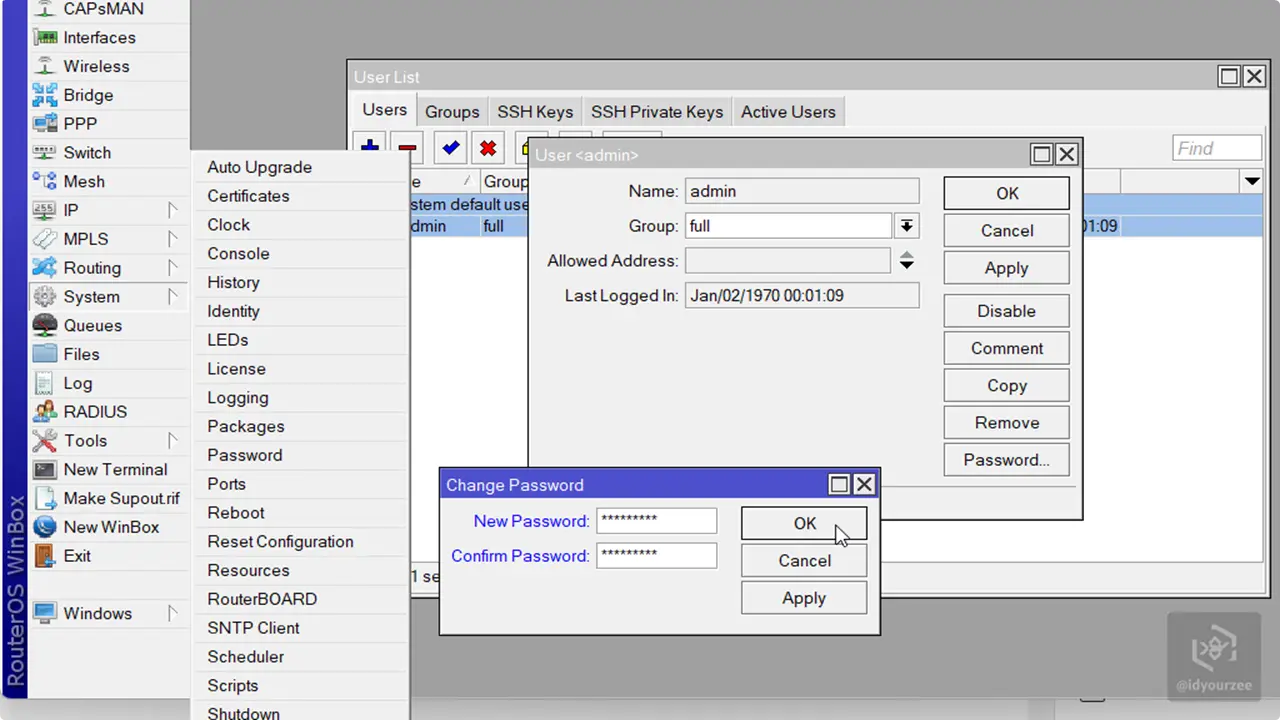Expand the IP submenu arrow

tap(172, 210)
